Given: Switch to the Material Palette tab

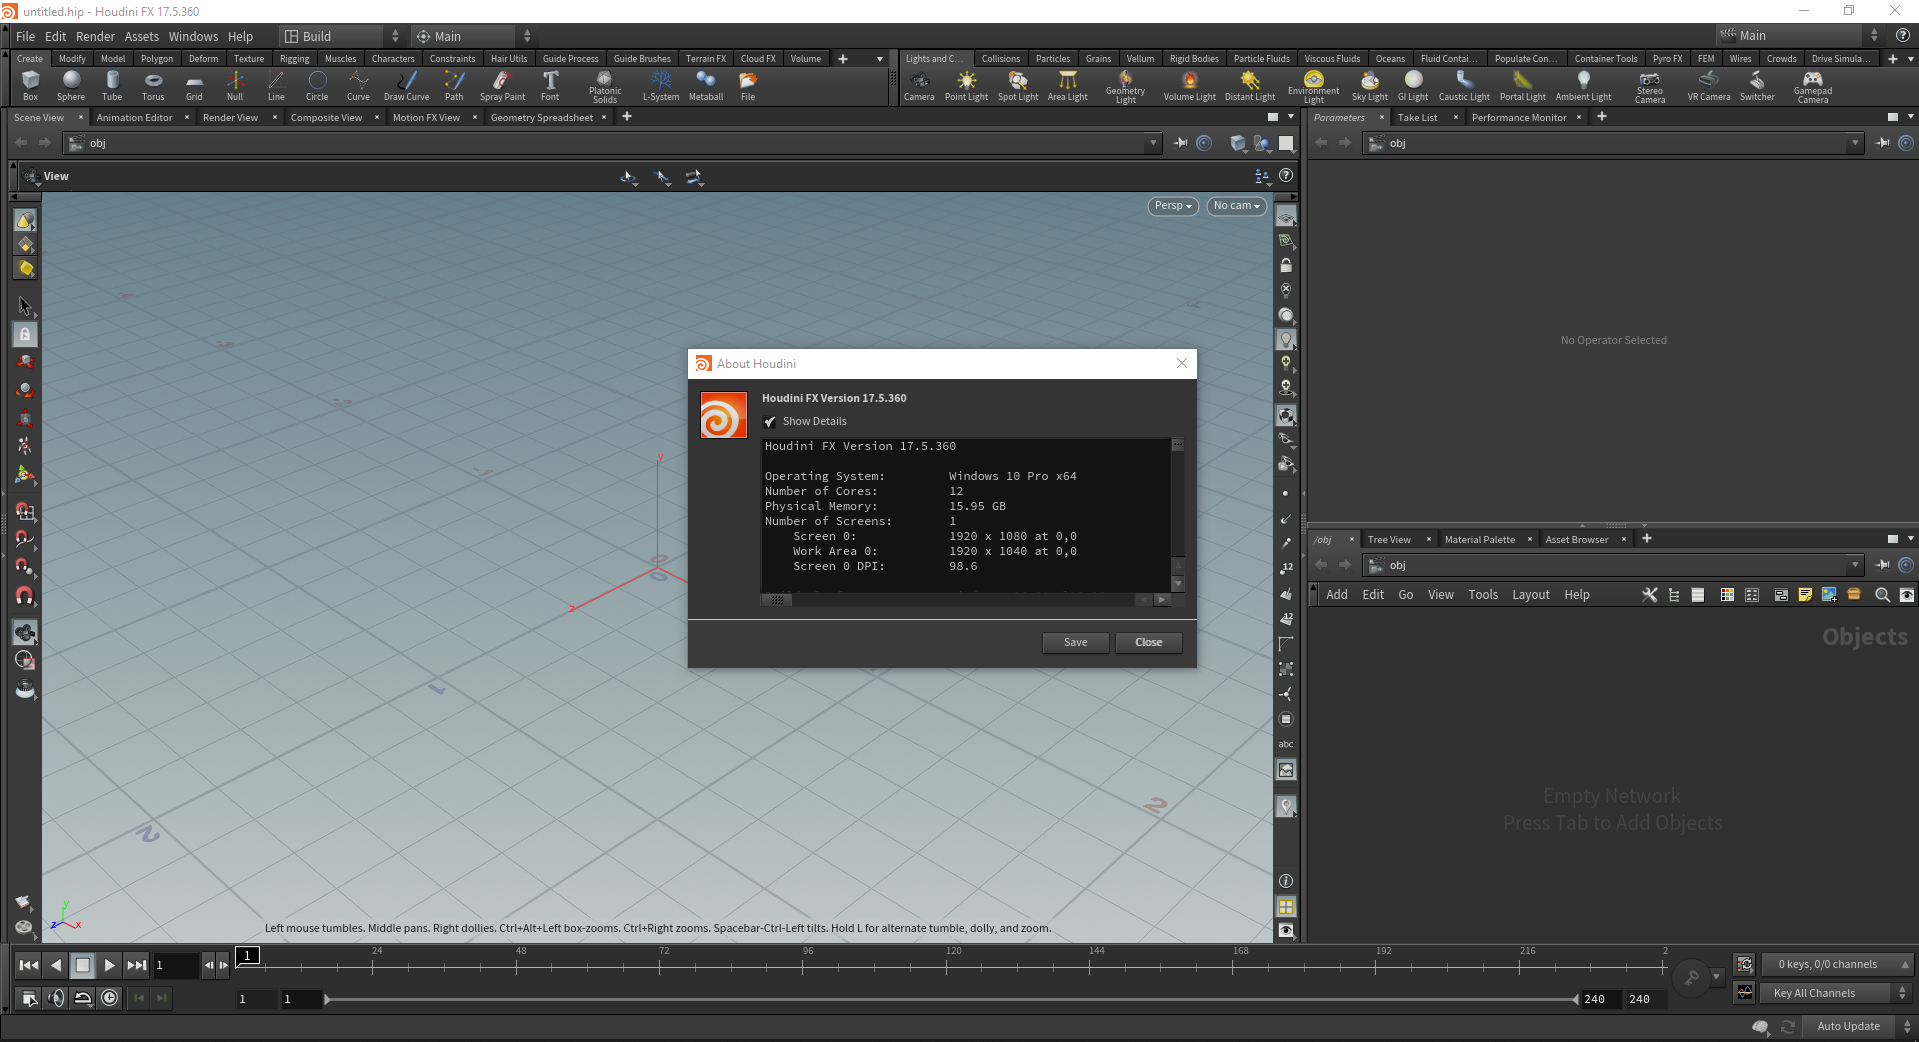Looking at the screenshot, I should coord(1479,540).
